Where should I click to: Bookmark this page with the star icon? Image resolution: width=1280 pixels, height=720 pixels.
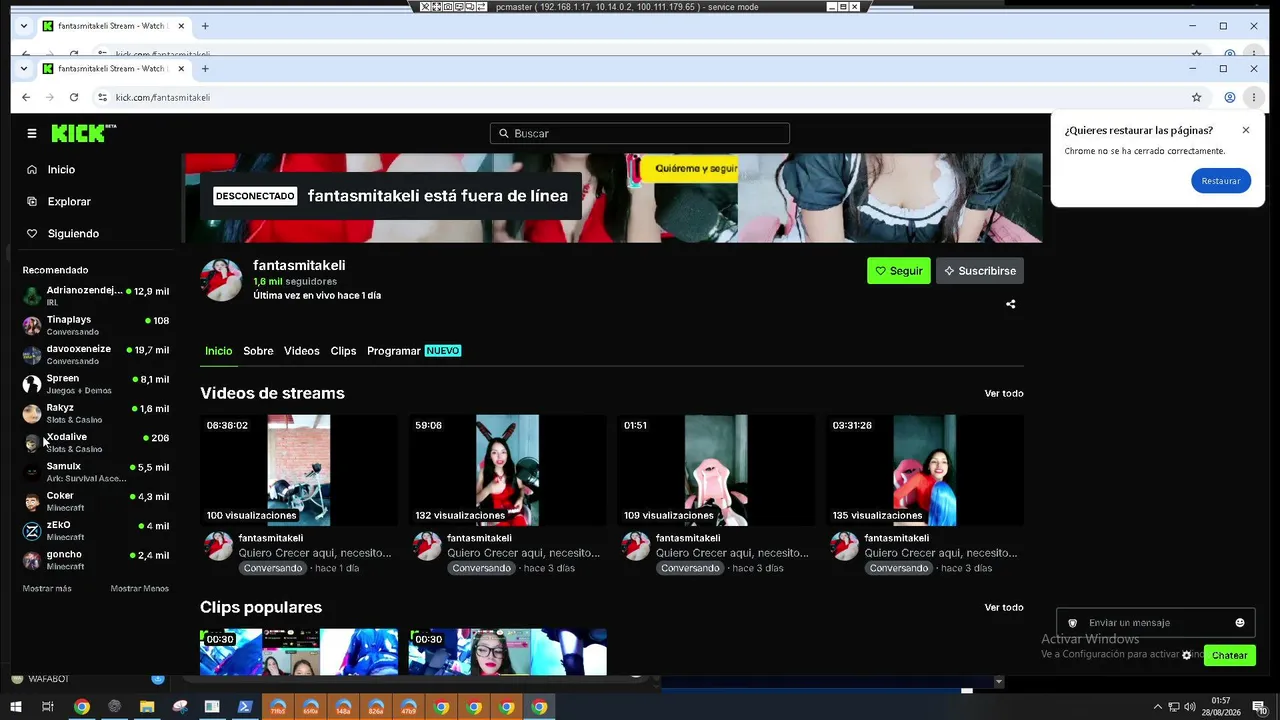click(1196, 97)
